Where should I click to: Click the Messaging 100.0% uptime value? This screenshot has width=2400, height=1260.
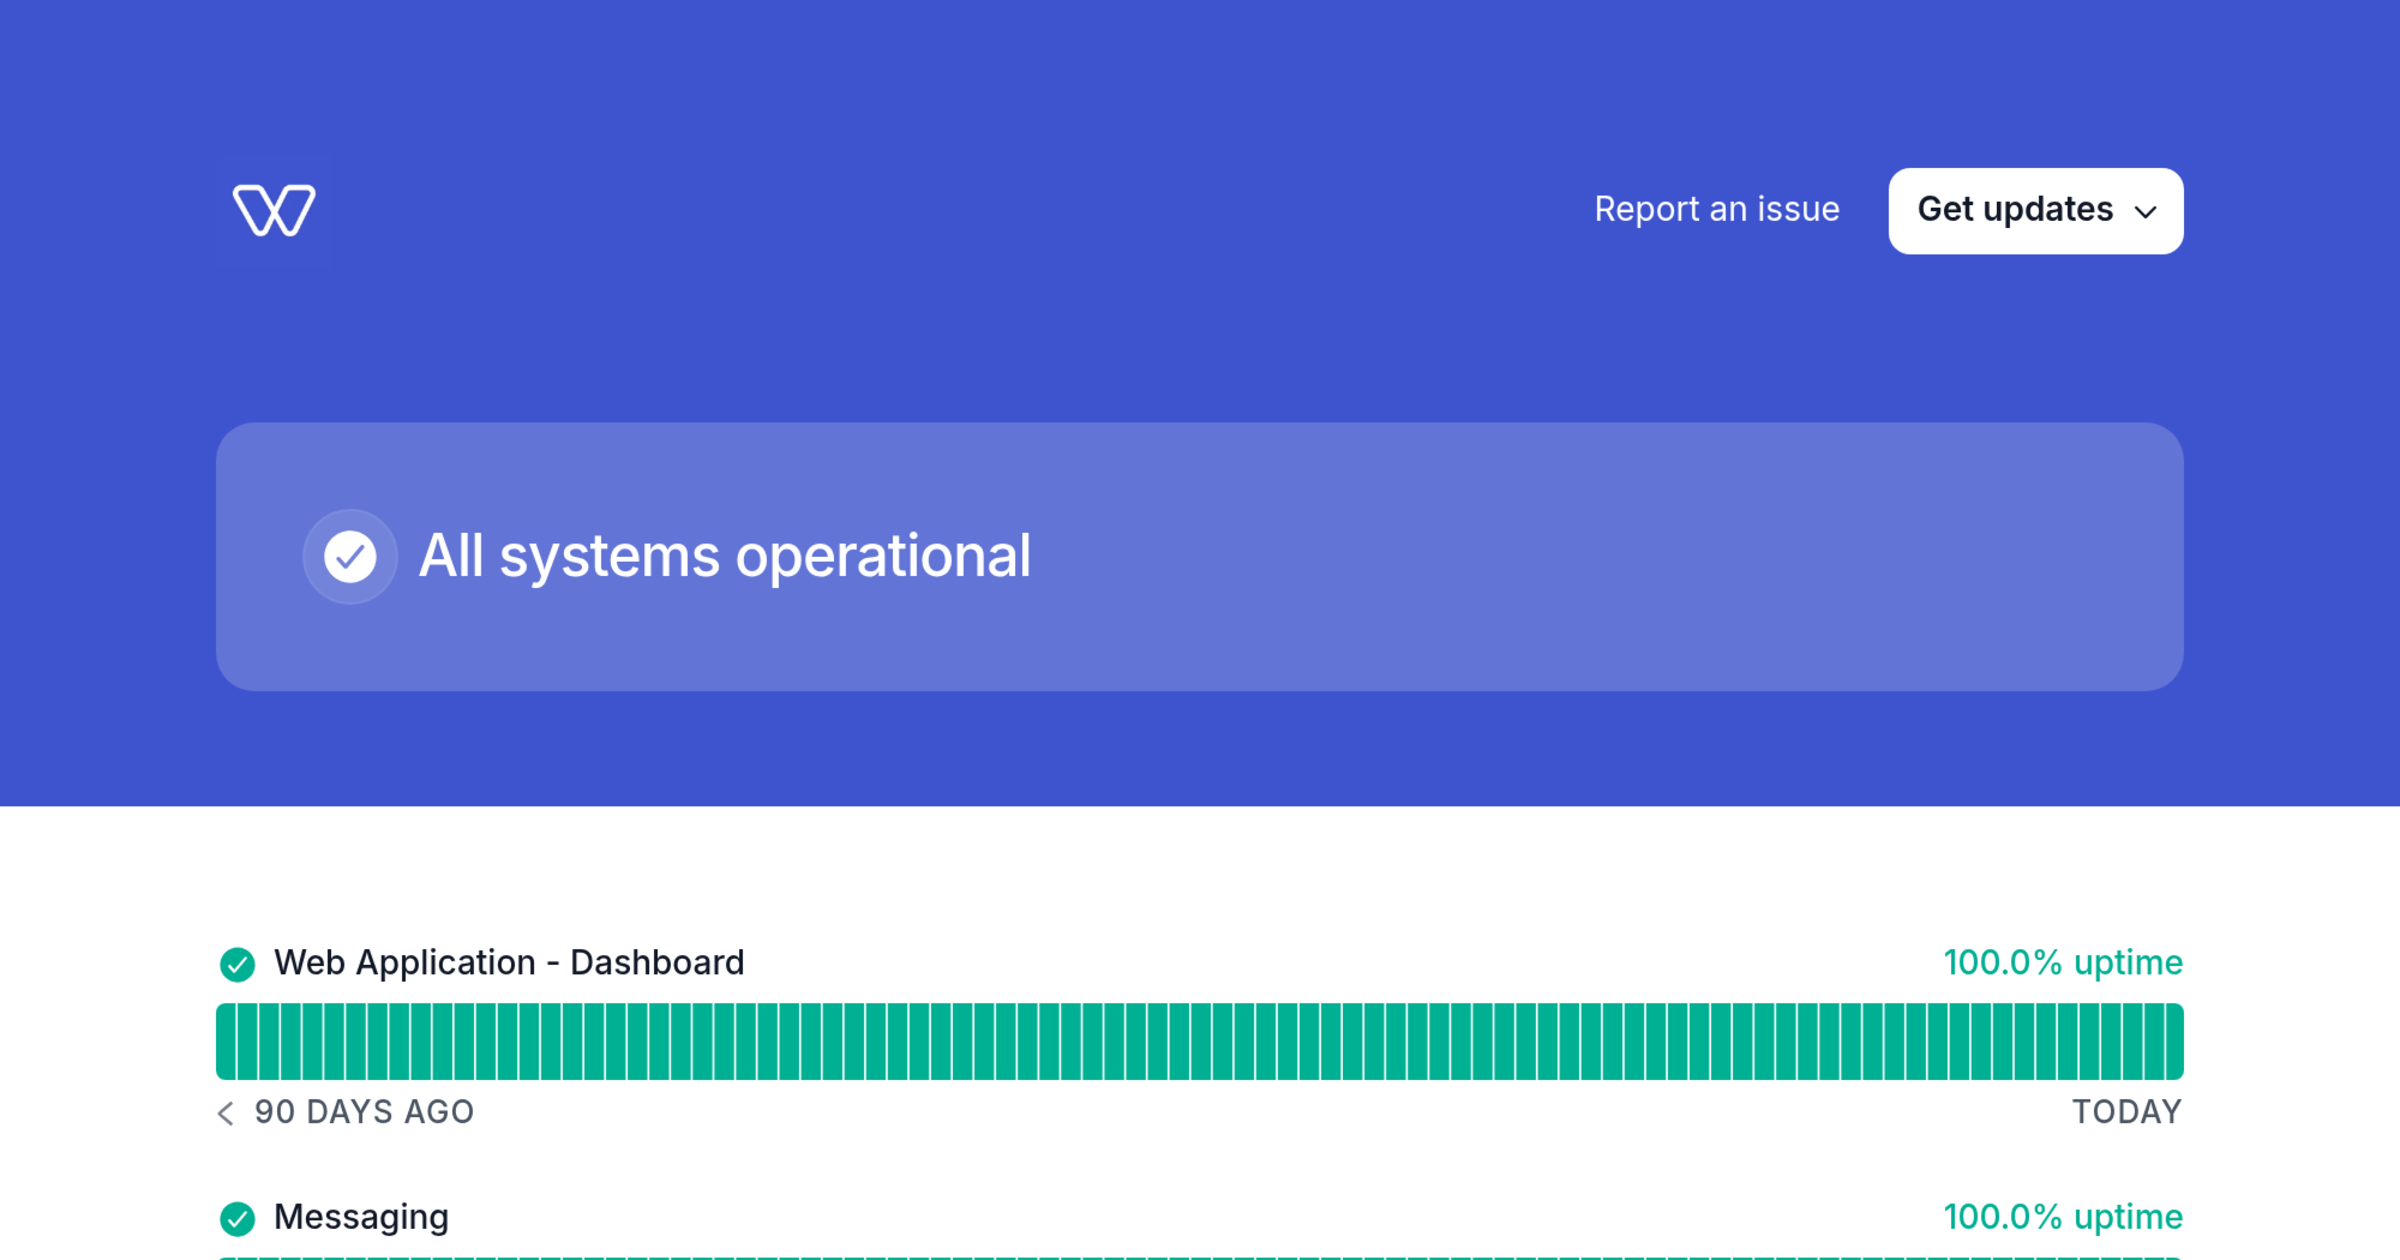(2063, 1217)
